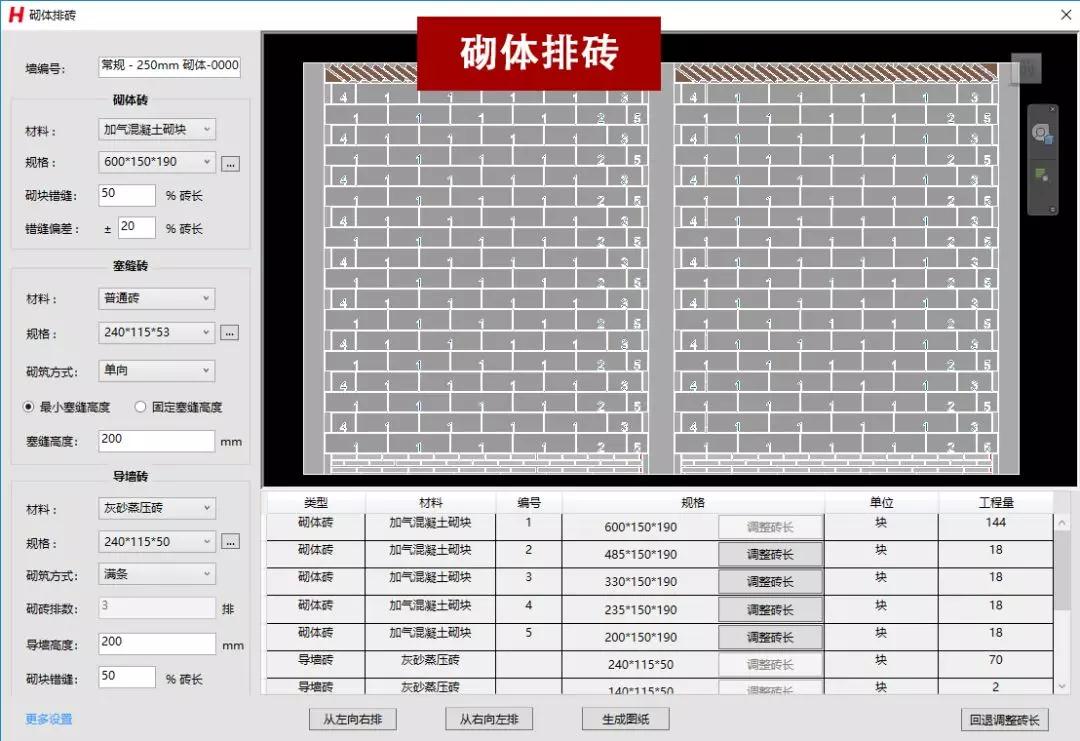This screenshot has width=1080, height=741.
Task: Close the navigation bar in the preview
Action: (x=1052, y=109)
